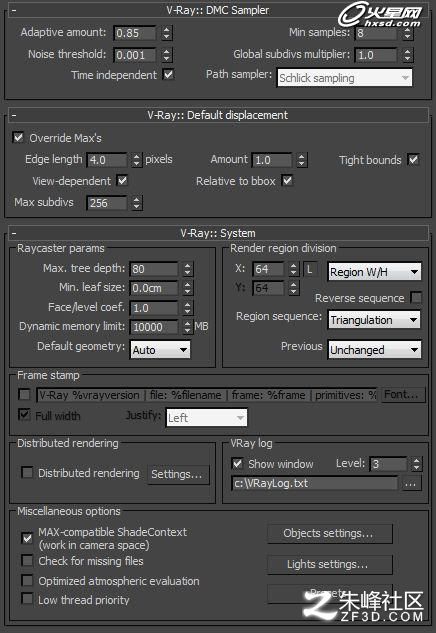Click the Noise threshold spinner arrows
The height and width of the screenshot is (633, 436).
point(167,55)
